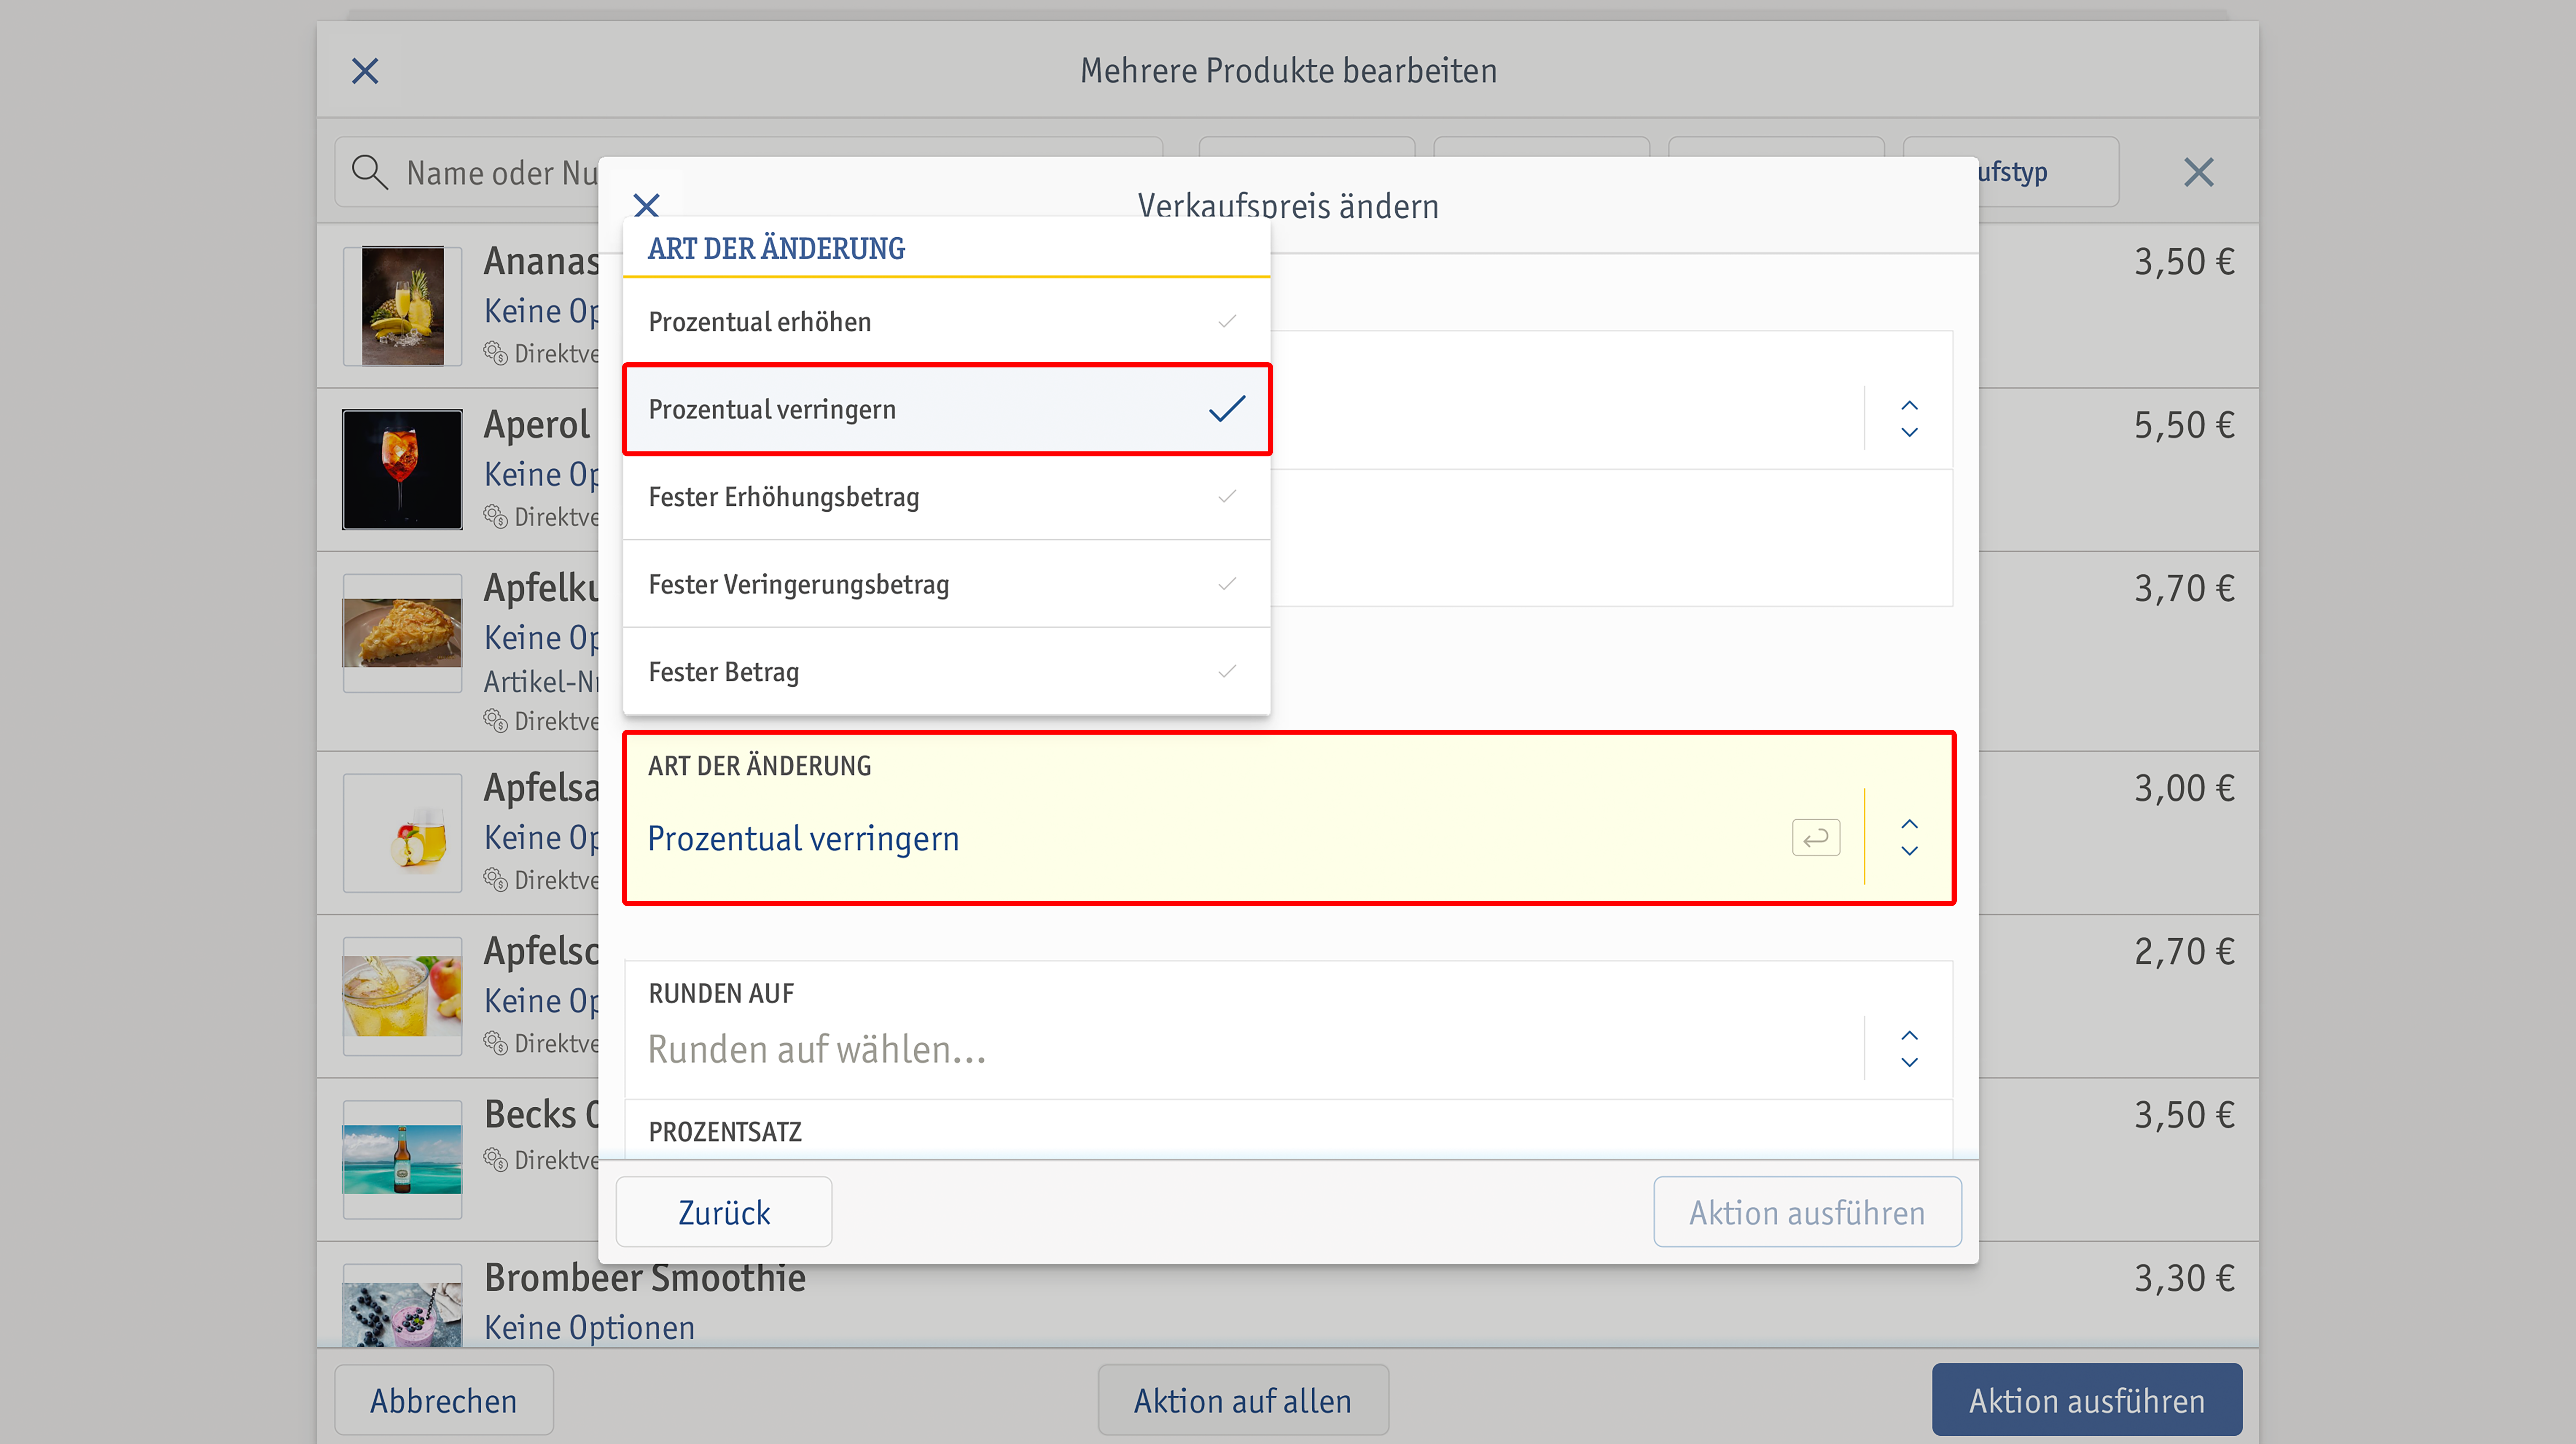Close the Mehrere Produkte bearbeiten dialog

coord(365,71)
